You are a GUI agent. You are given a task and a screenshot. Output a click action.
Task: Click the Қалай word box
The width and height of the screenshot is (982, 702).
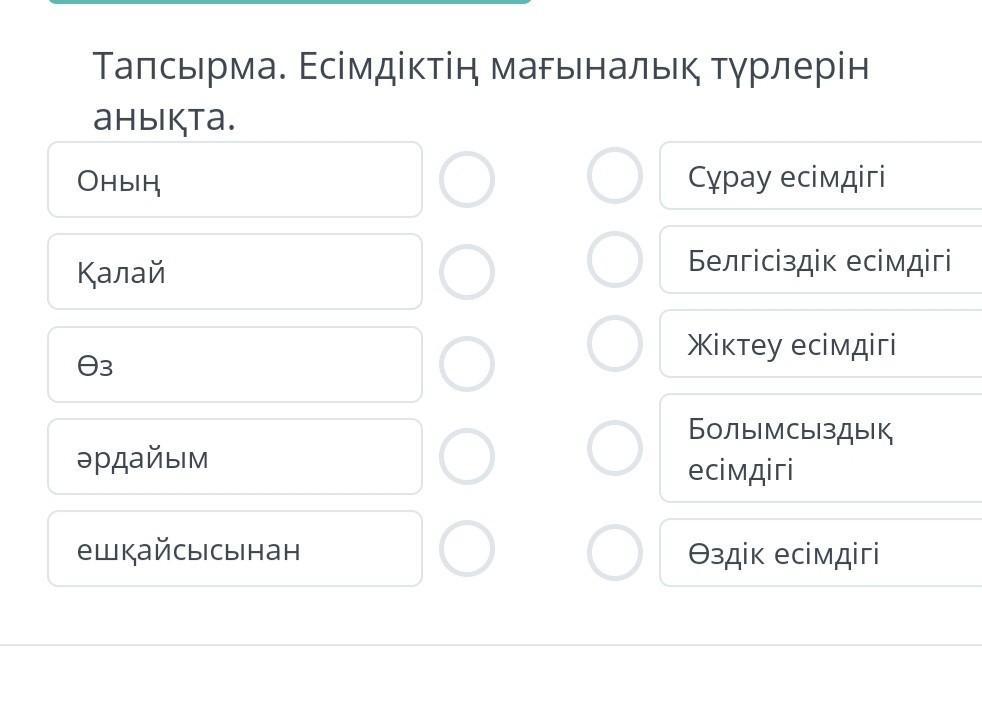(235, 272)
